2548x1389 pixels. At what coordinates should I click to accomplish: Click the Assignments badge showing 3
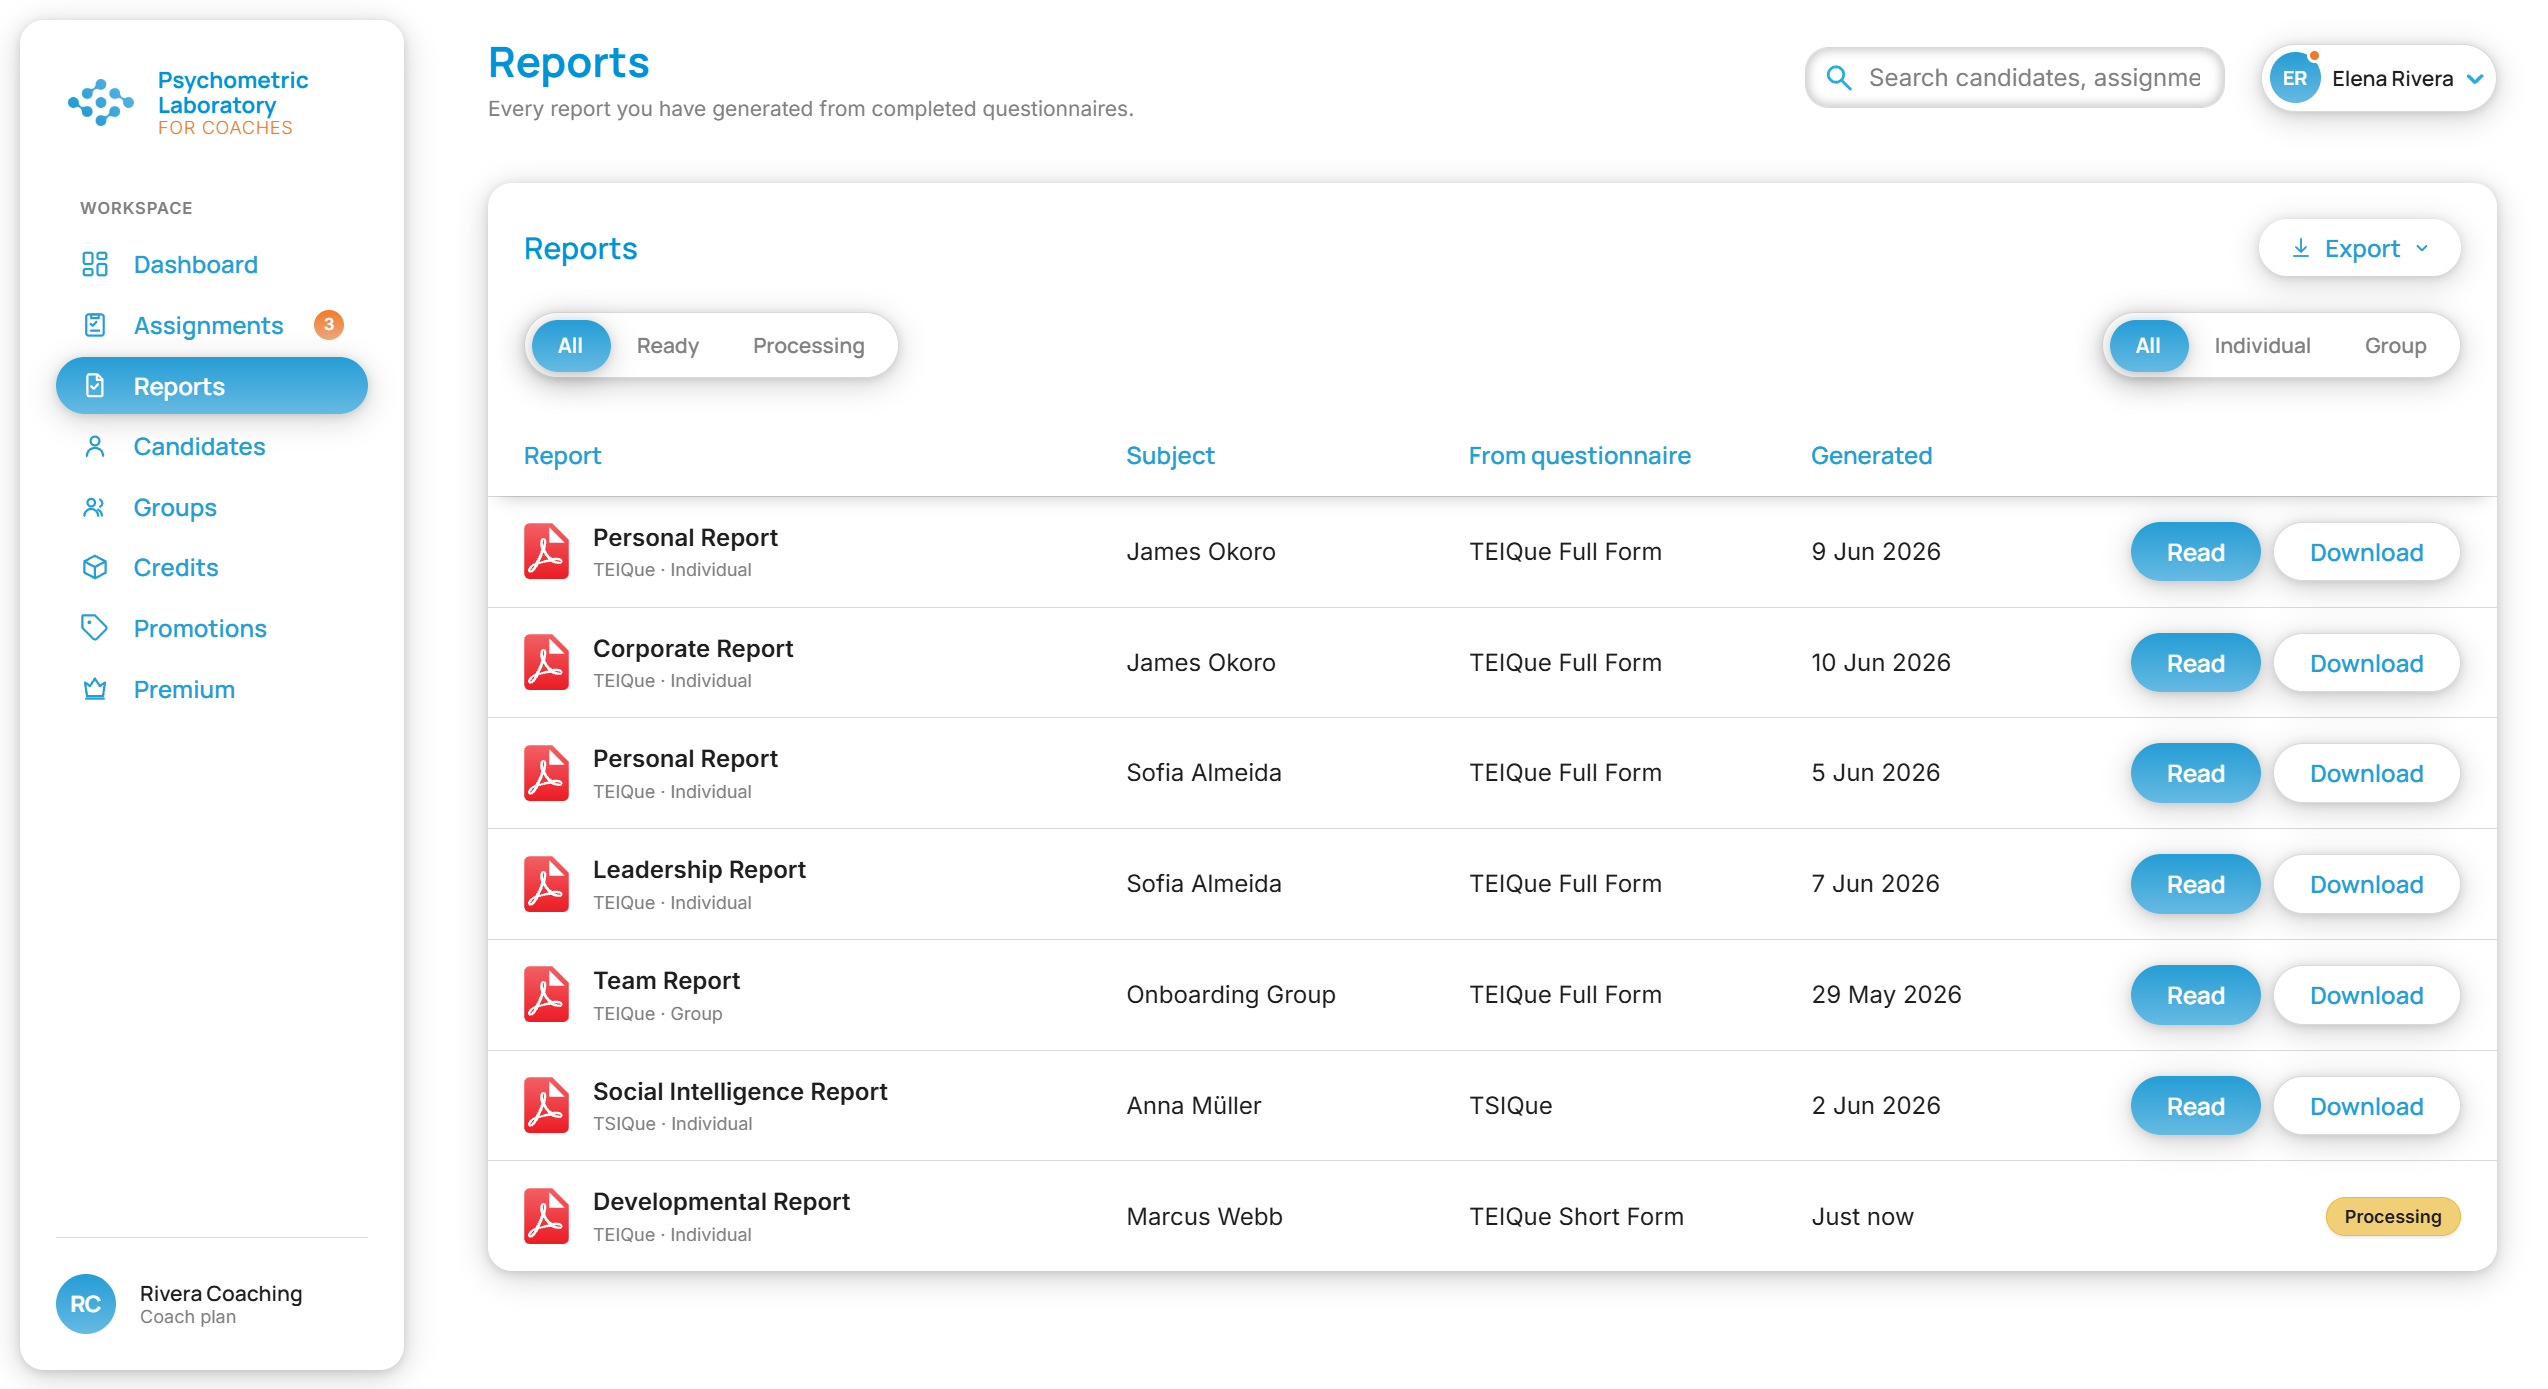click(328, 325)
